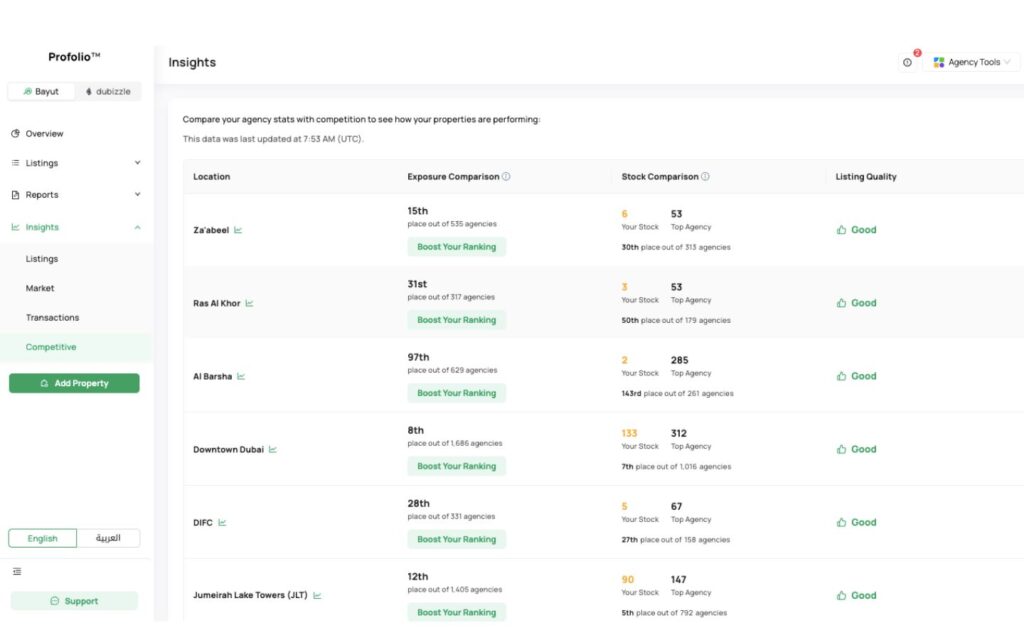Viewport: 1024px width, 640px height.
Task: Click the Agency Tools colored grid icon
Action: click(x=938, y=62)
